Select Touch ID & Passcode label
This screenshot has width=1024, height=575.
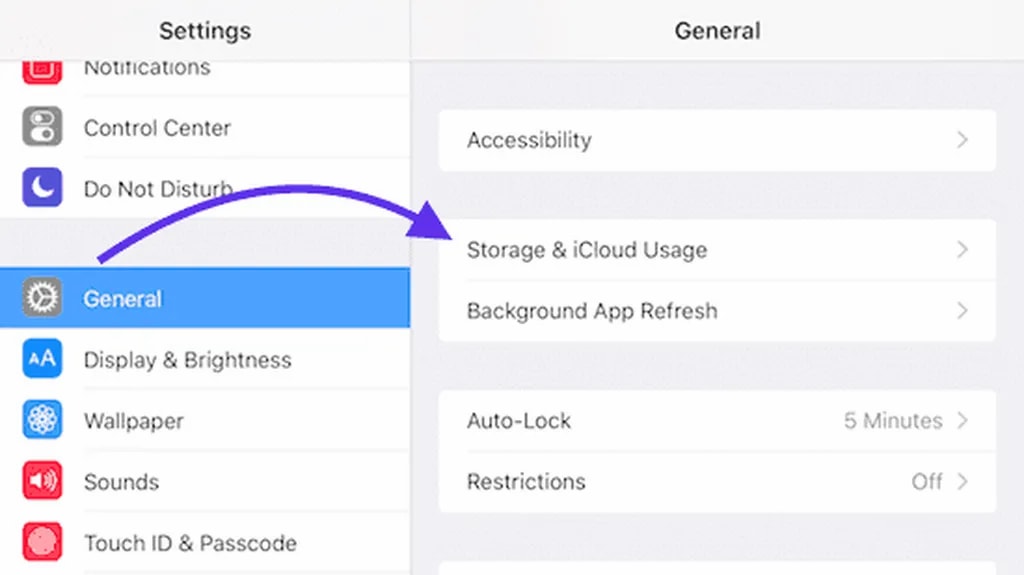pyautogui.click(x=190, y=543)
